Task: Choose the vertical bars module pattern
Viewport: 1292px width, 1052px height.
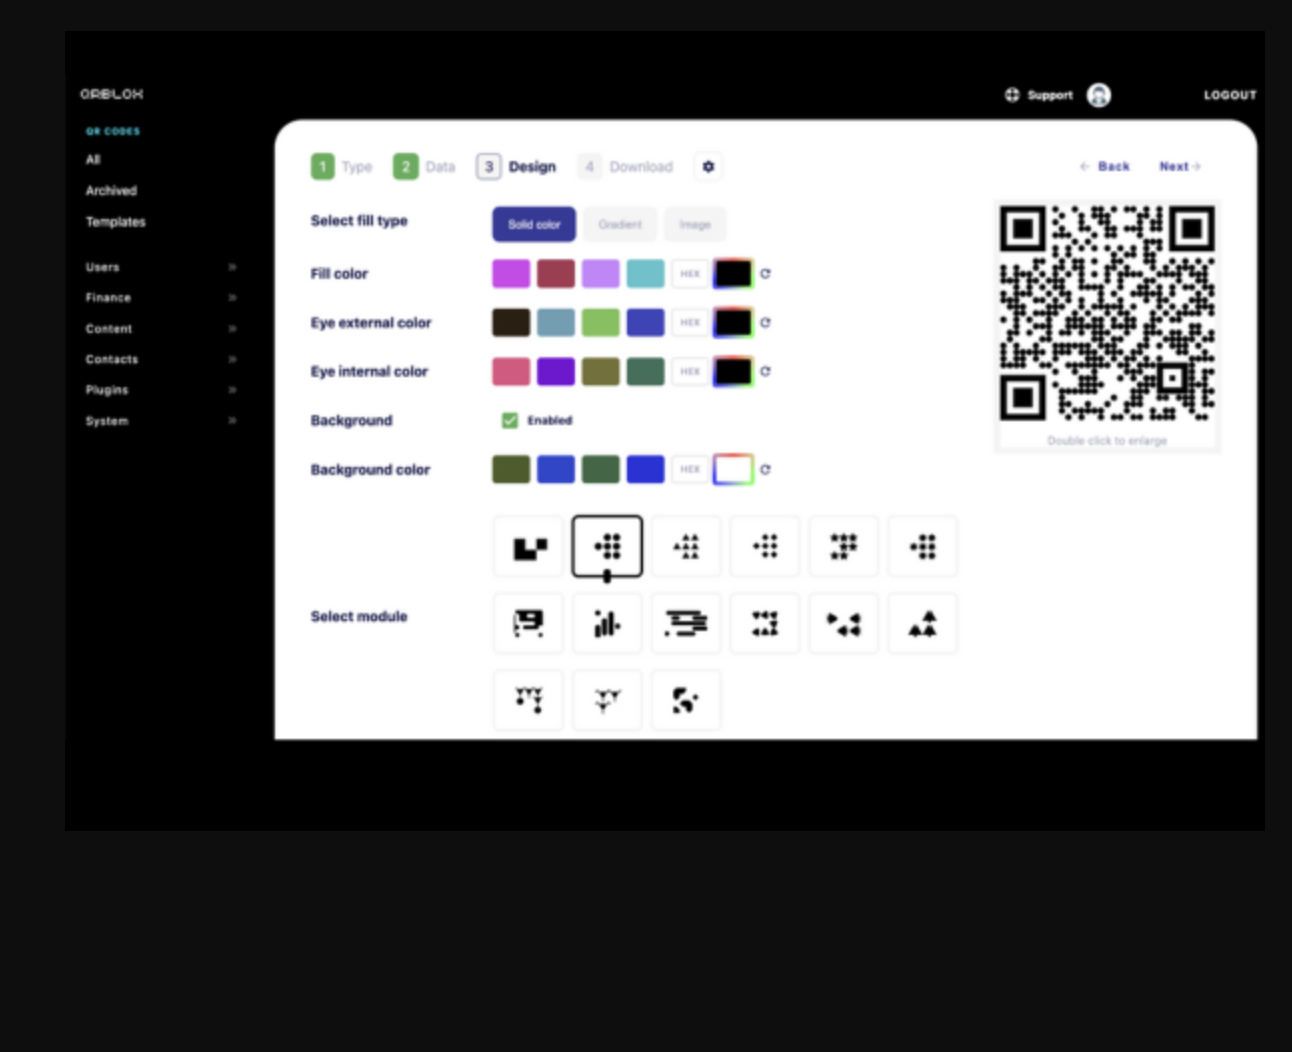Action: point(607,622)
